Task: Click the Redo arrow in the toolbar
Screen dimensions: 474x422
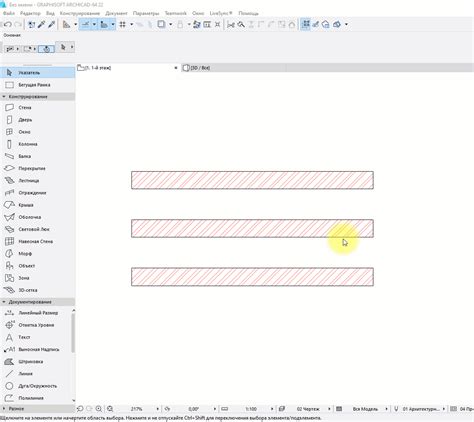Action: 18,24
